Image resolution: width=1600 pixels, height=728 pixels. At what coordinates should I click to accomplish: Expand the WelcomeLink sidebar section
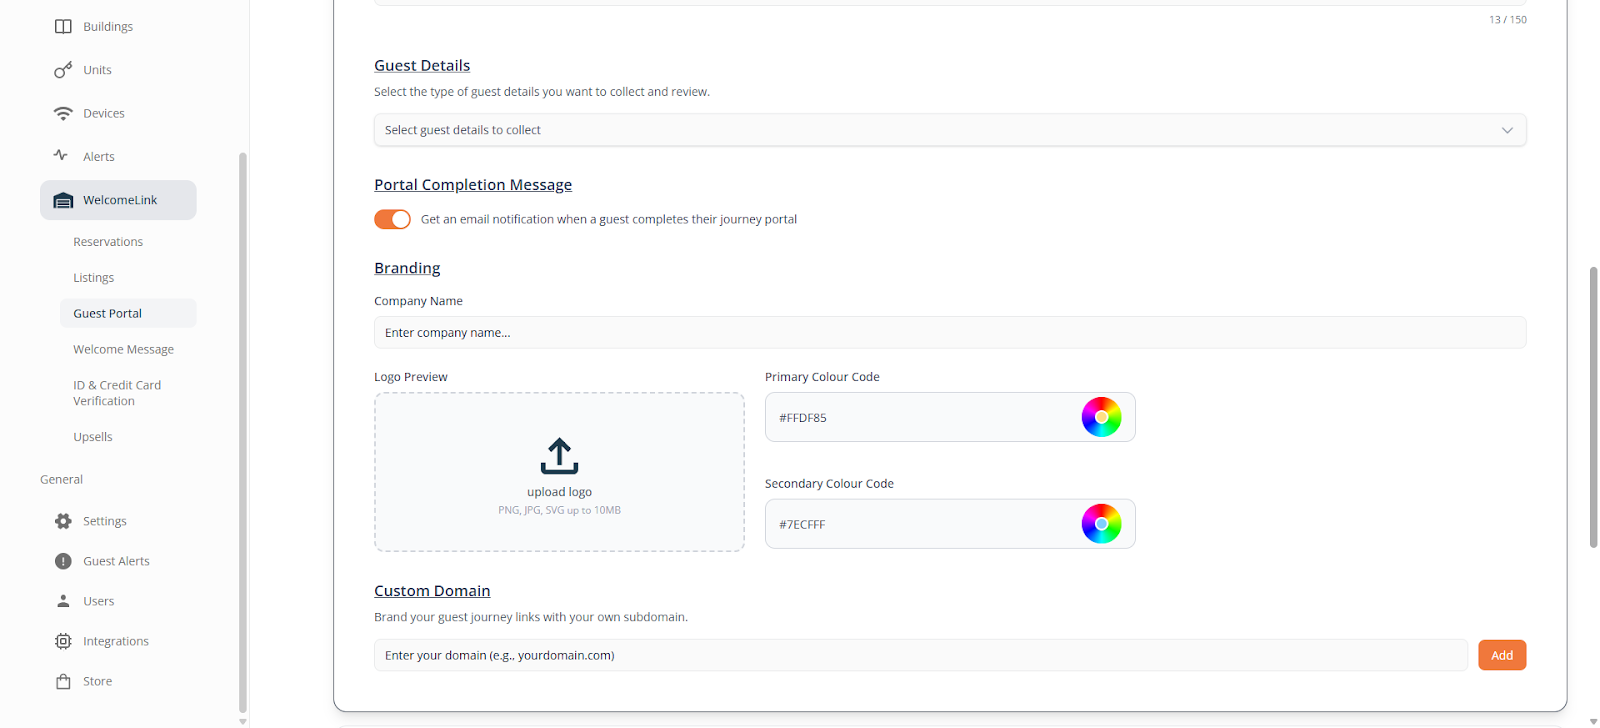coord(118,200)
